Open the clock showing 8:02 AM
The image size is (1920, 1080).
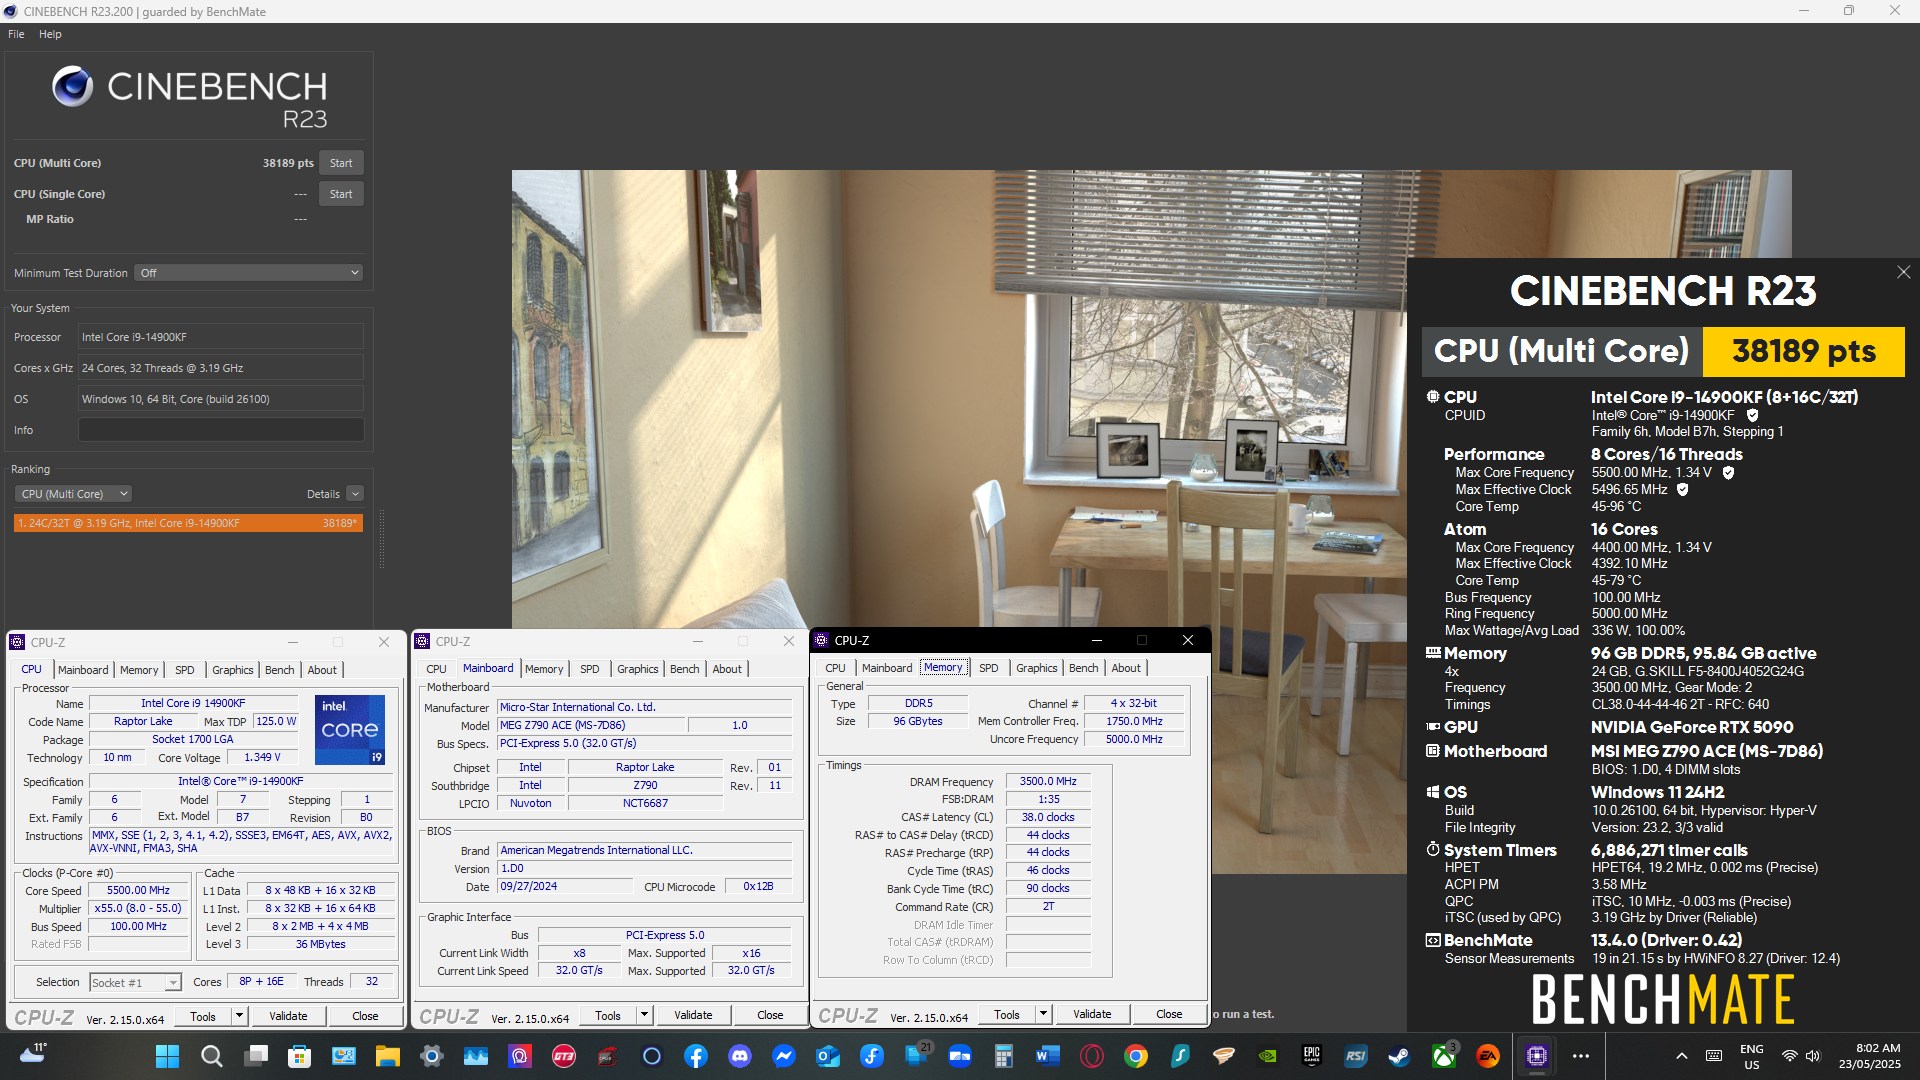coord(1869,1056)
